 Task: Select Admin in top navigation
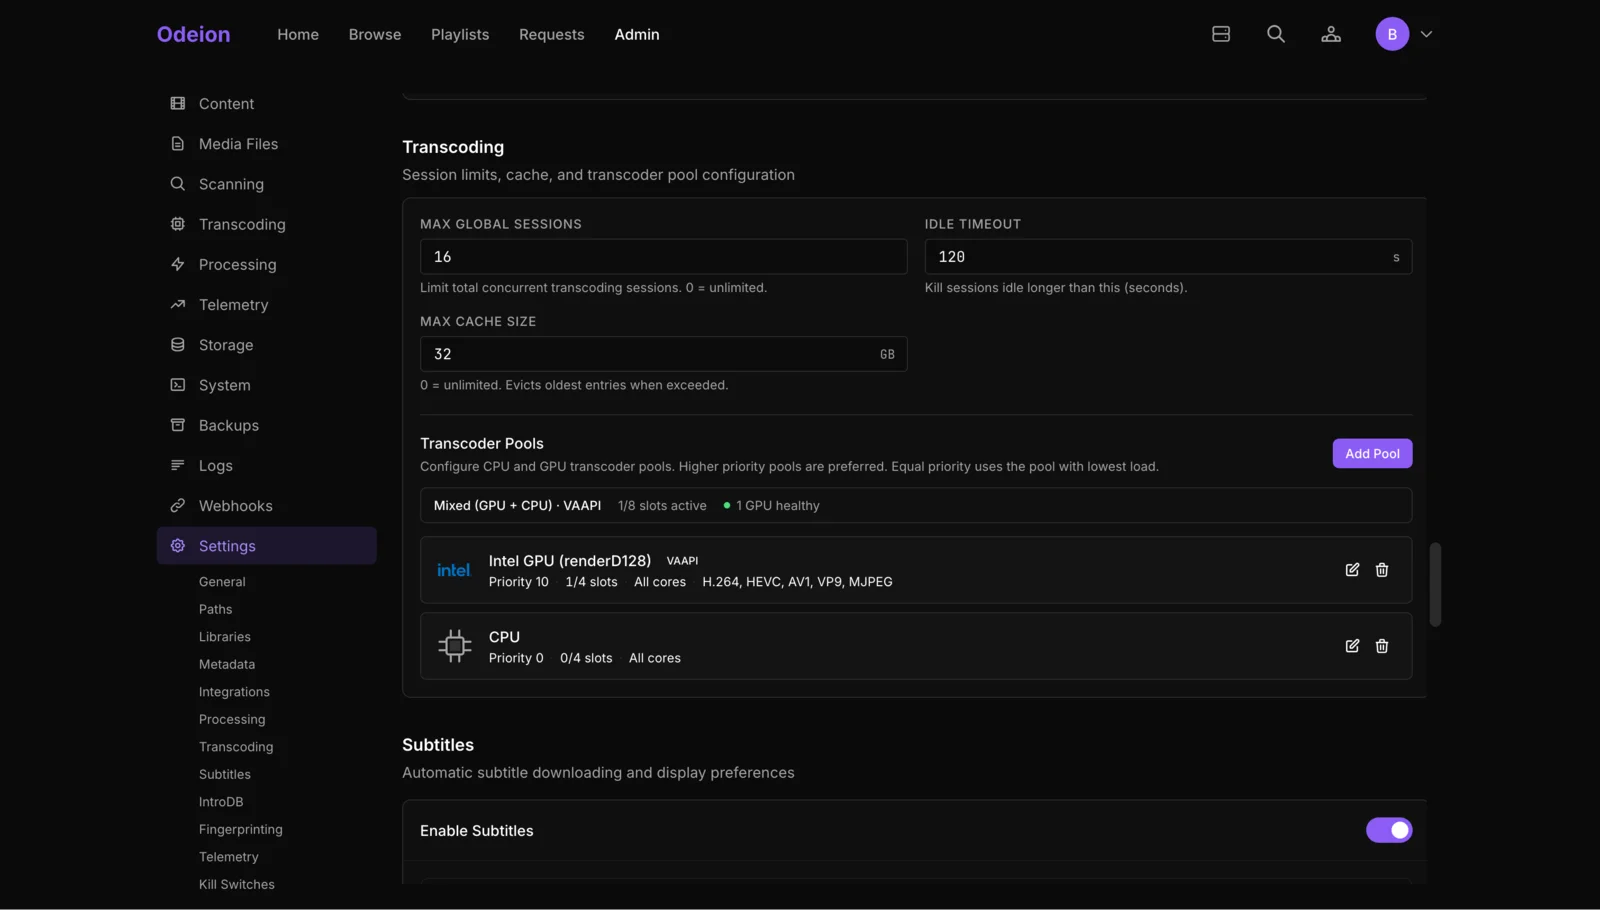636,34
